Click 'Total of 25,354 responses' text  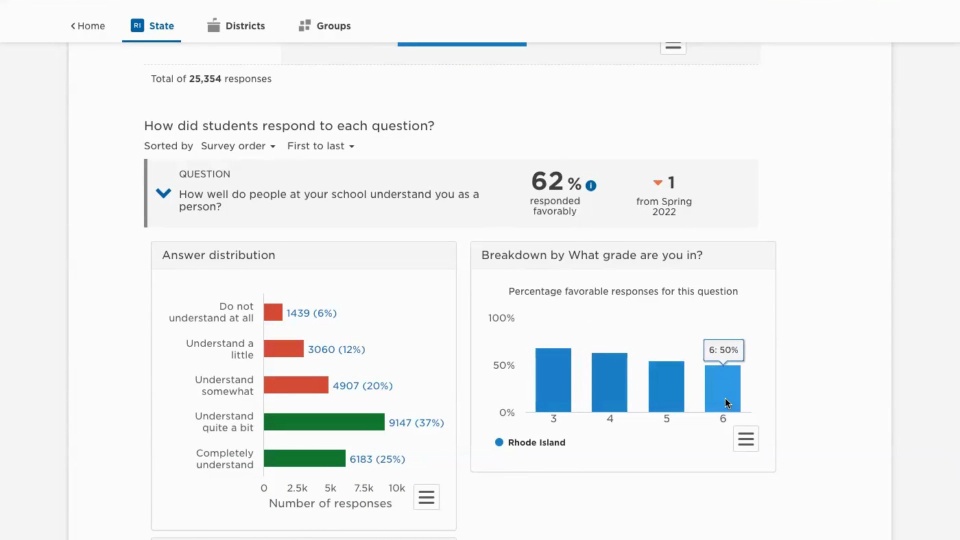pos(211,78)
